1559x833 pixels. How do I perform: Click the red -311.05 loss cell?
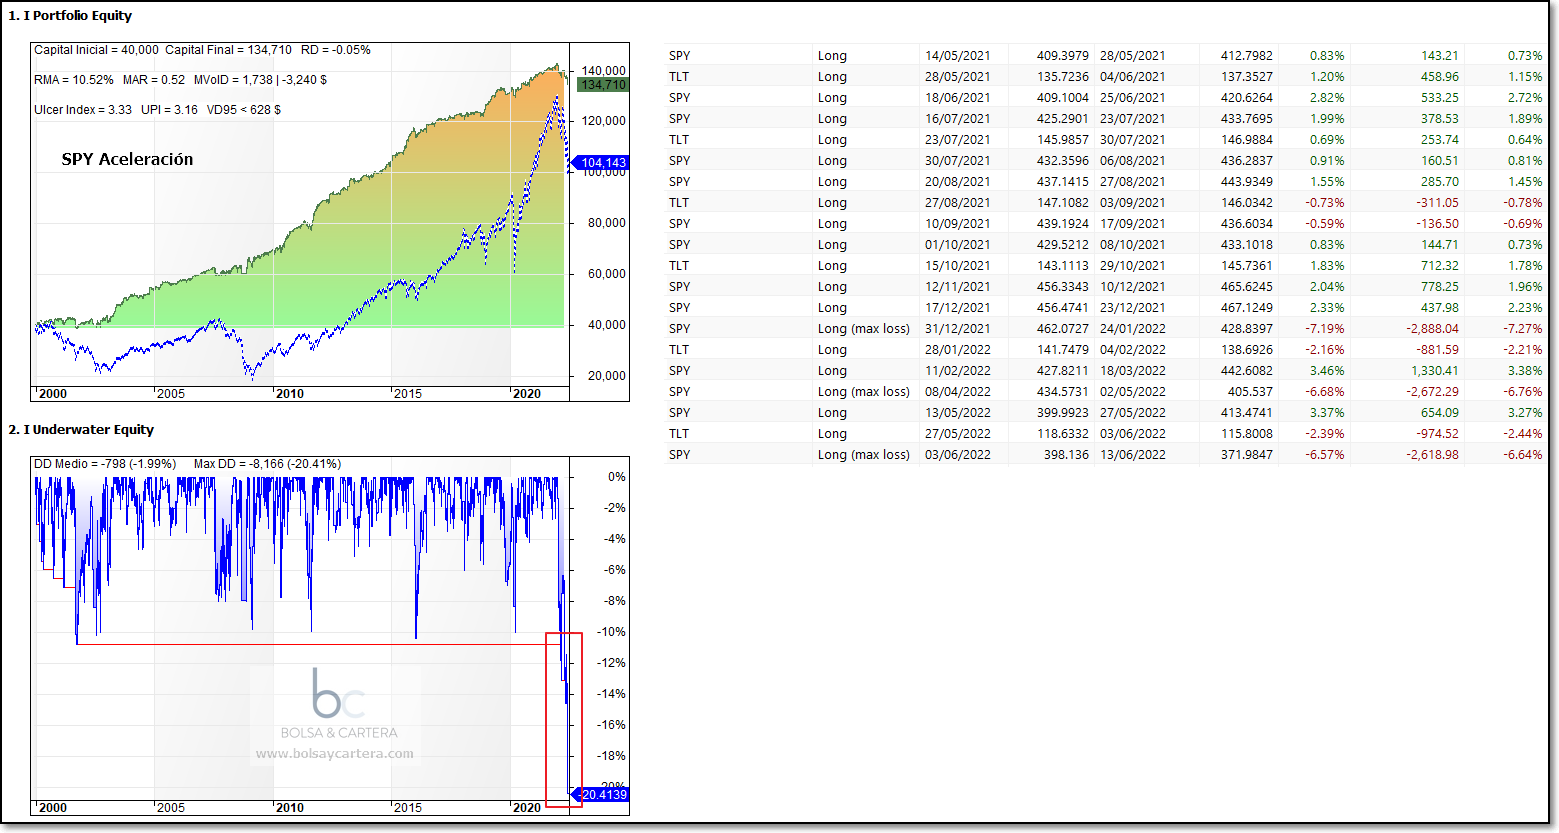click(1438, 203)
